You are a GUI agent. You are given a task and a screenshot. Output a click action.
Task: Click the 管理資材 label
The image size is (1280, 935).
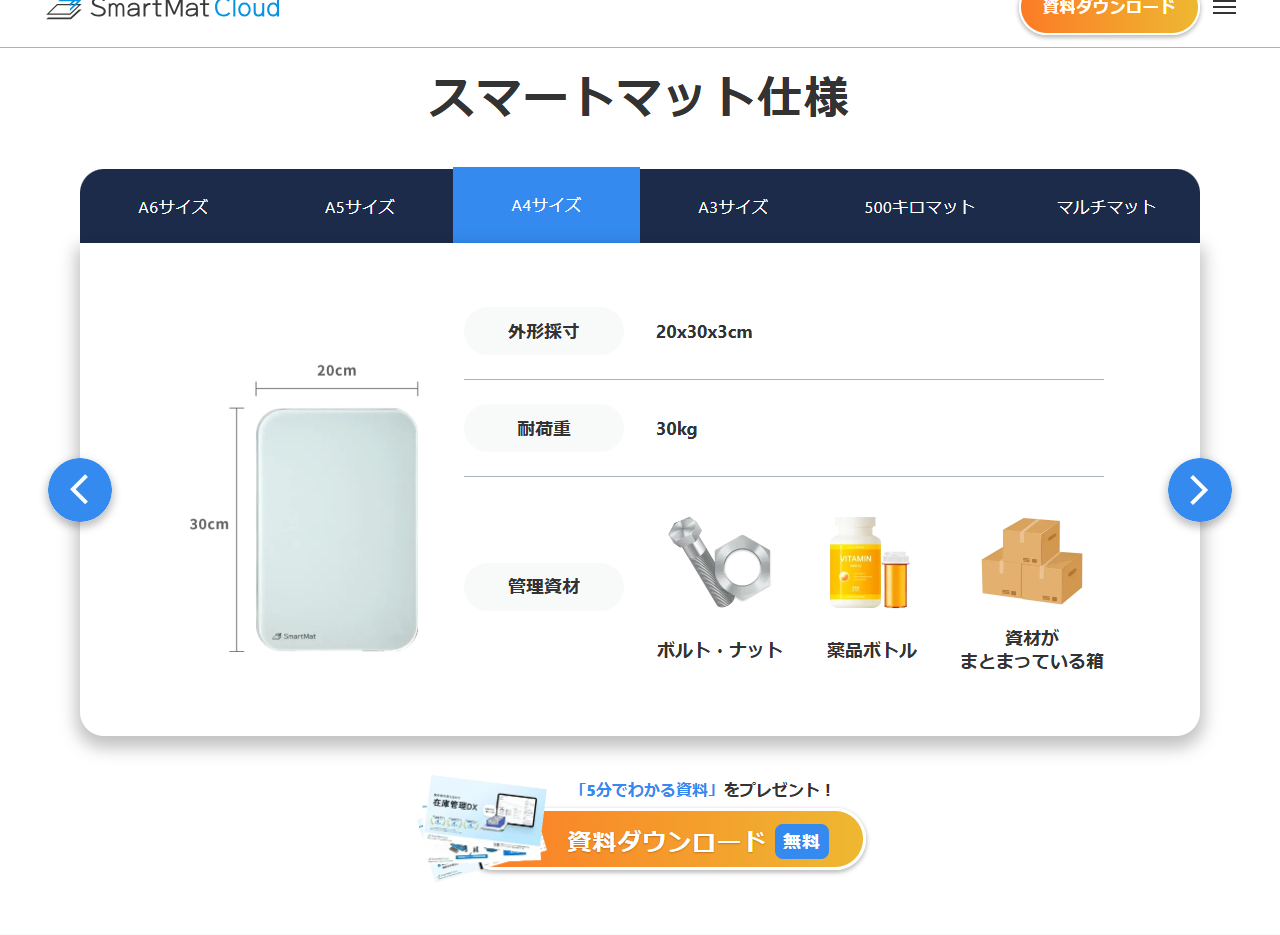[x=544, y=587]
